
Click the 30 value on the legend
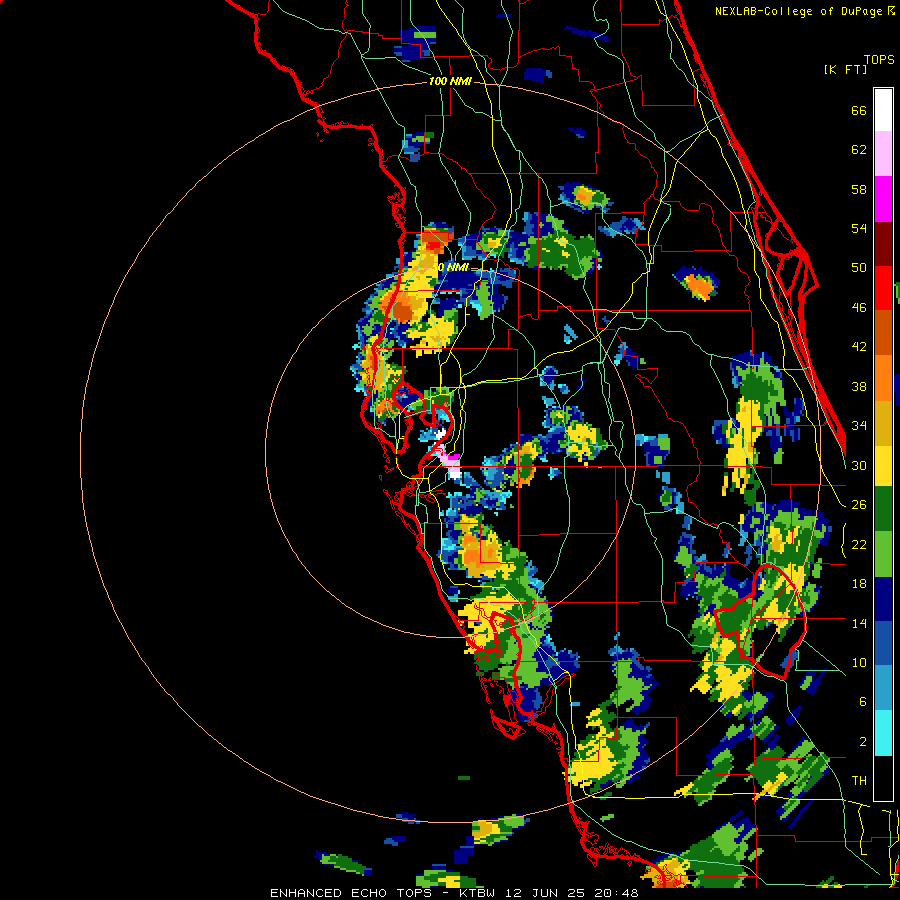point(859,465)
